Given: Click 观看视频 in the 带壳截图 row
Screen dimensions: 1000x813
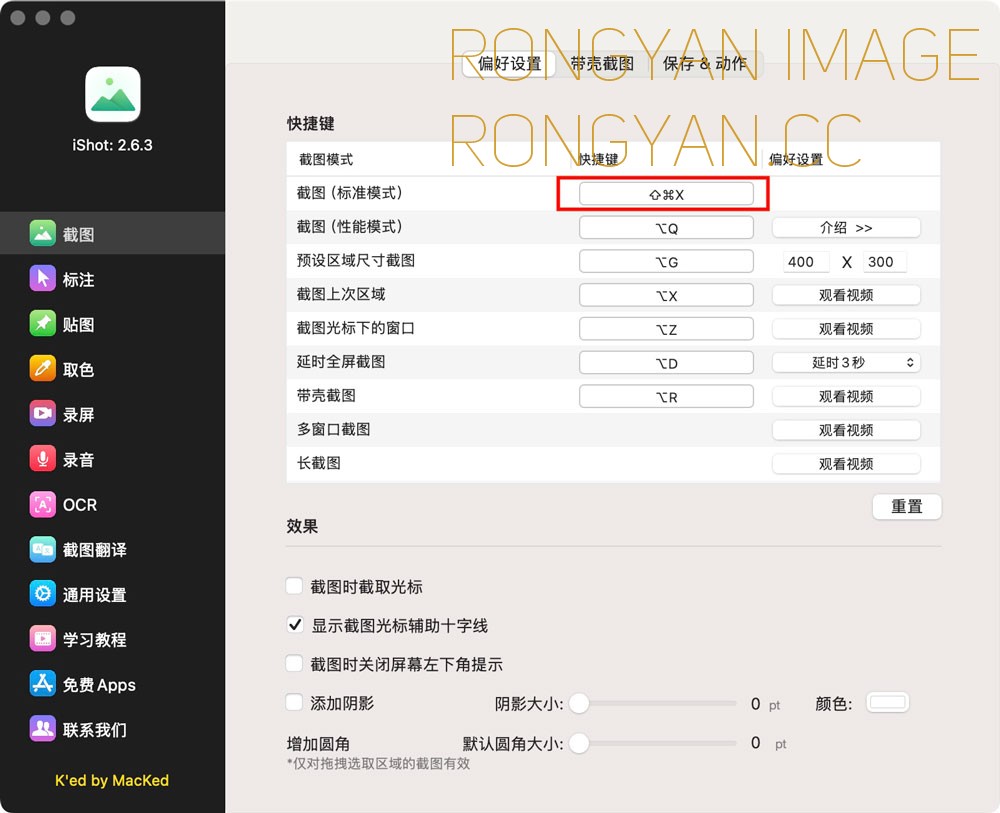Looking at the screenshot, I should coord(846,396).
